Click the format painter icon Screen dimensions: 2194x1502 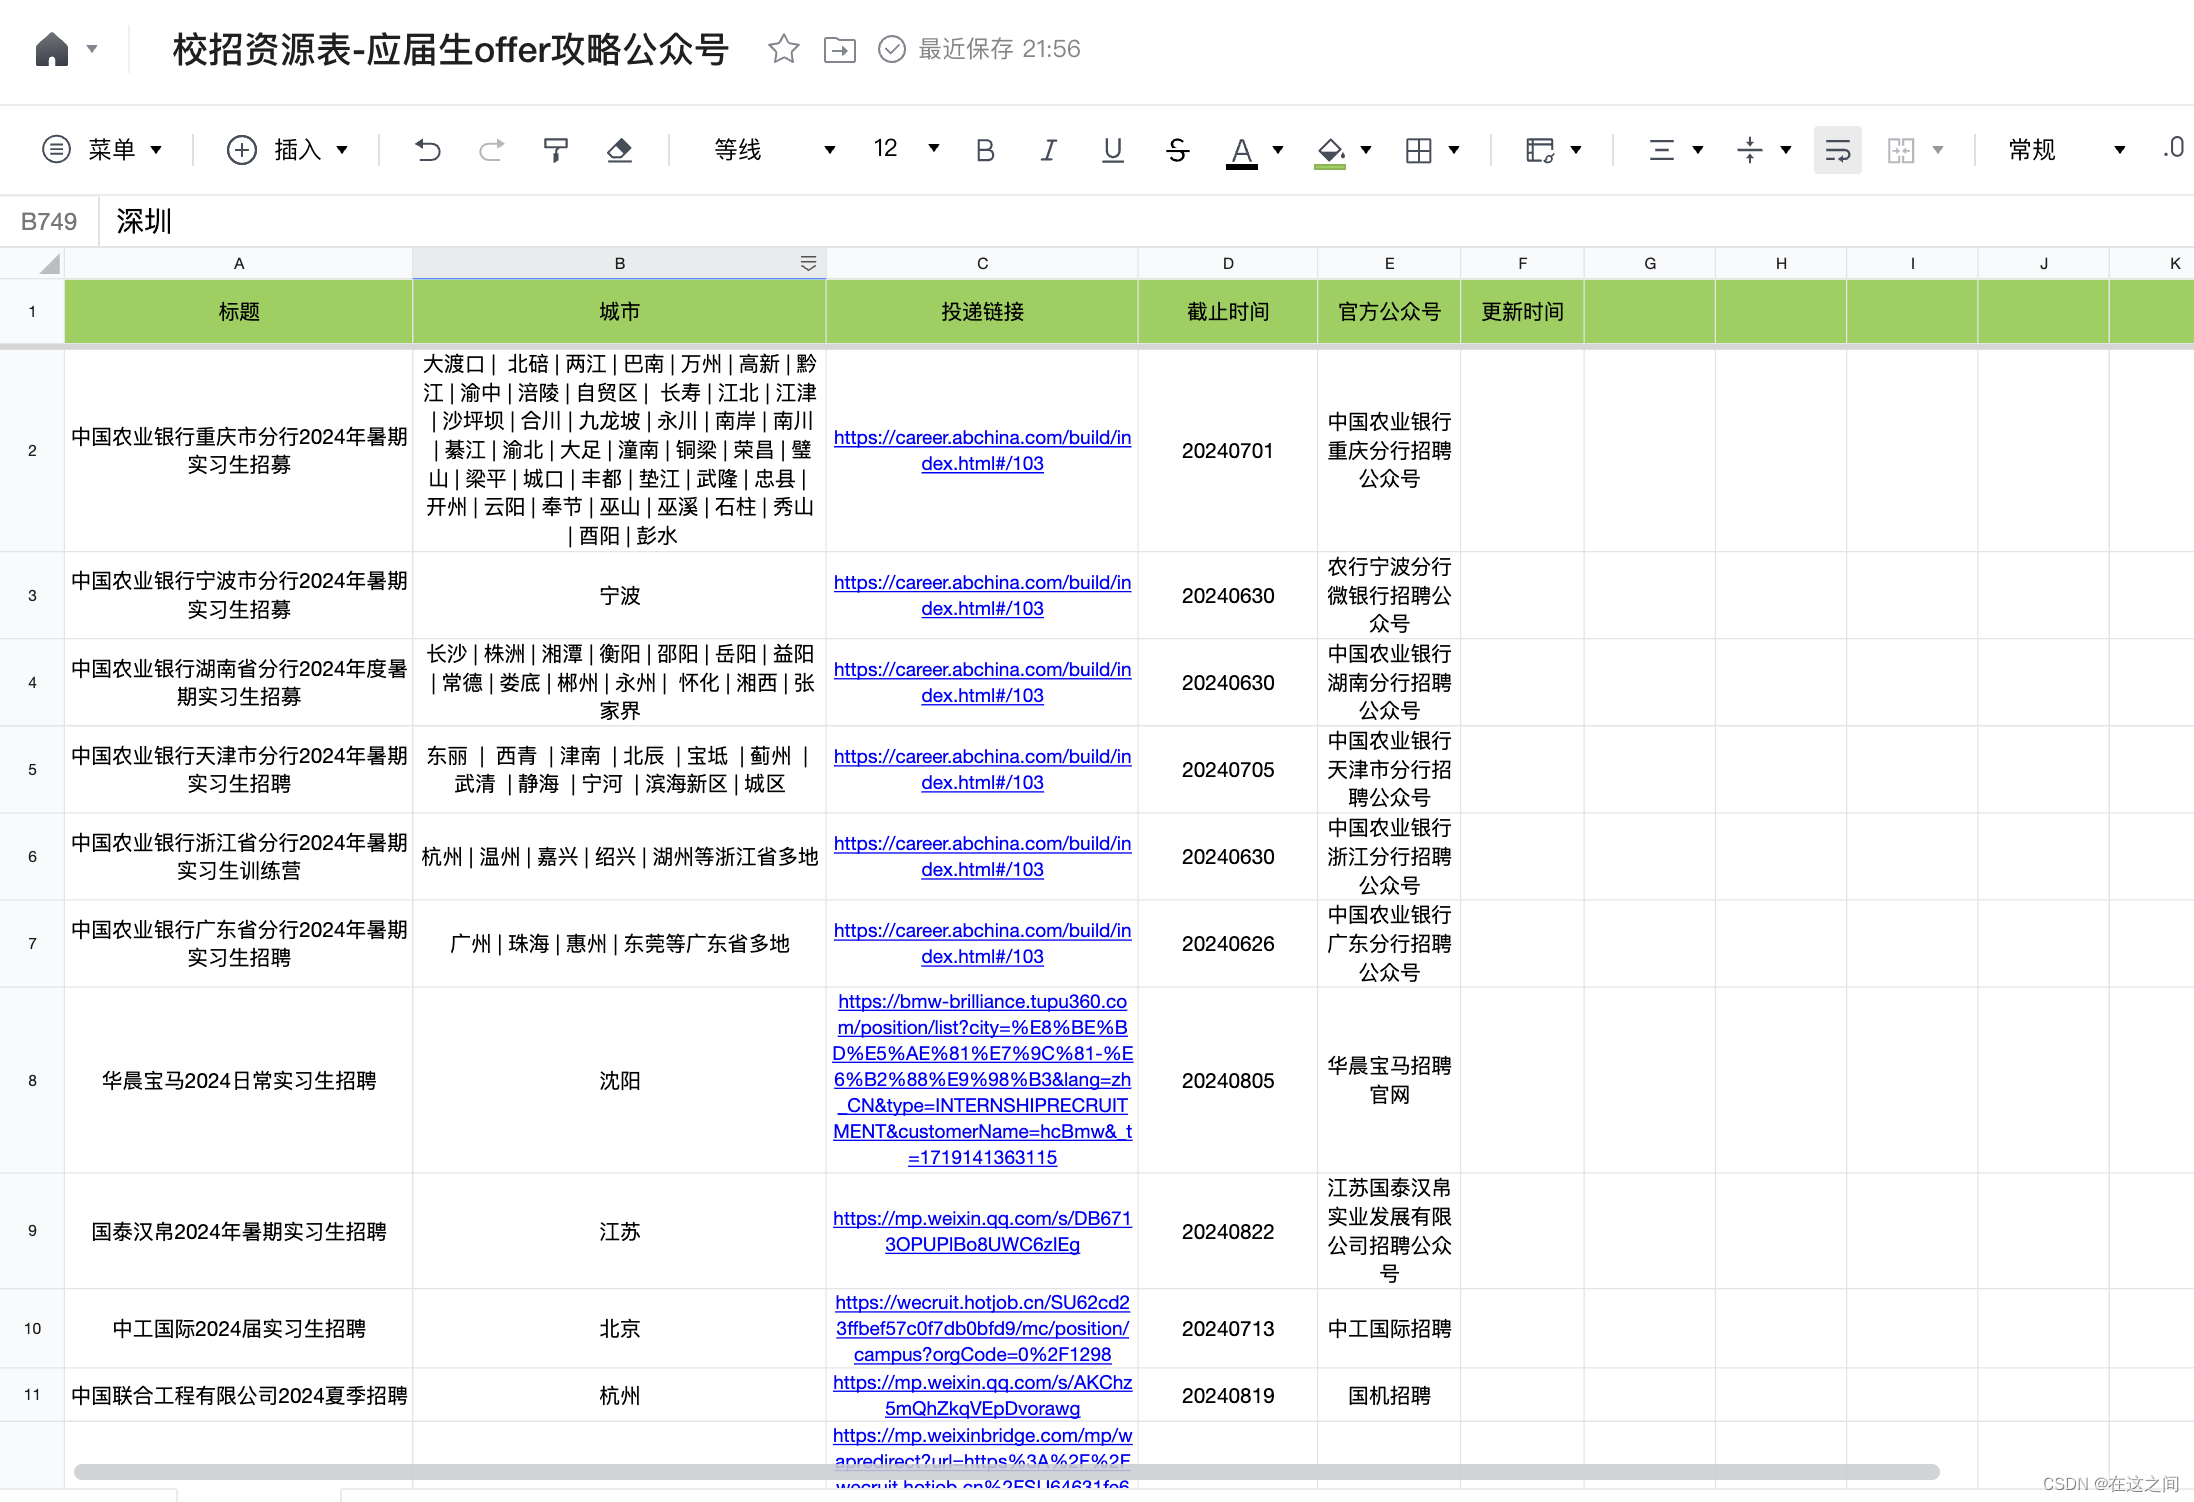555,150
